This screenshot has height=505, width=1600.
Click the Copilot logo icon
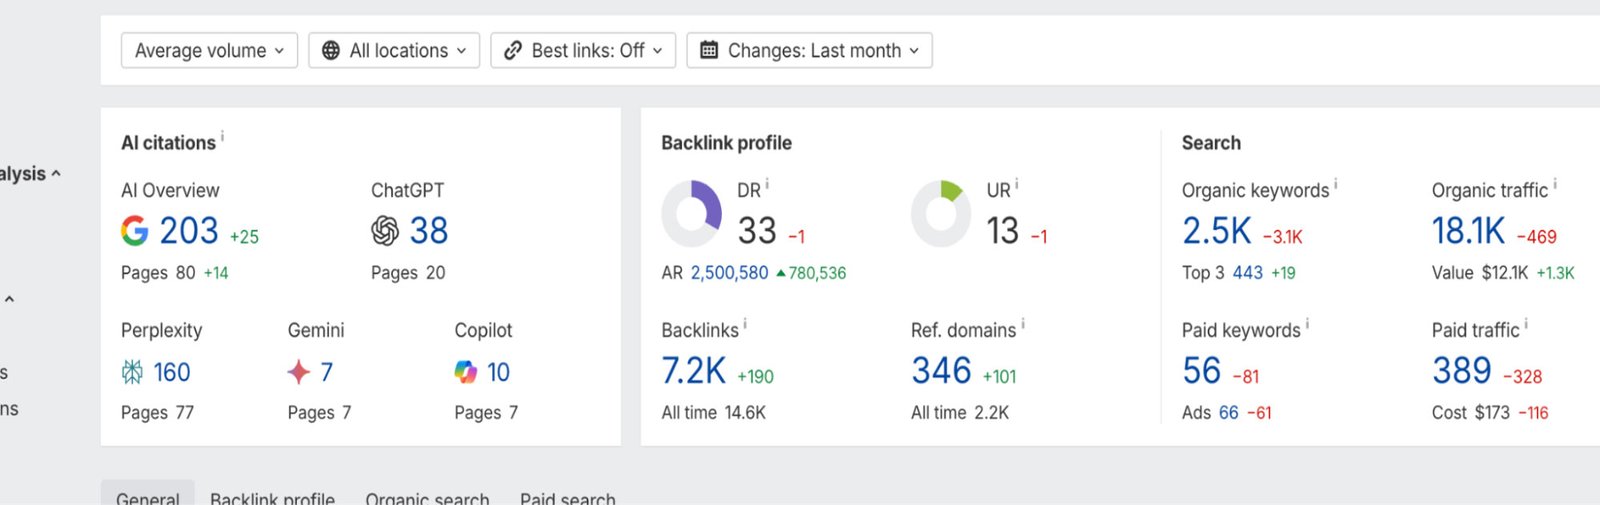tap(466, 372)
